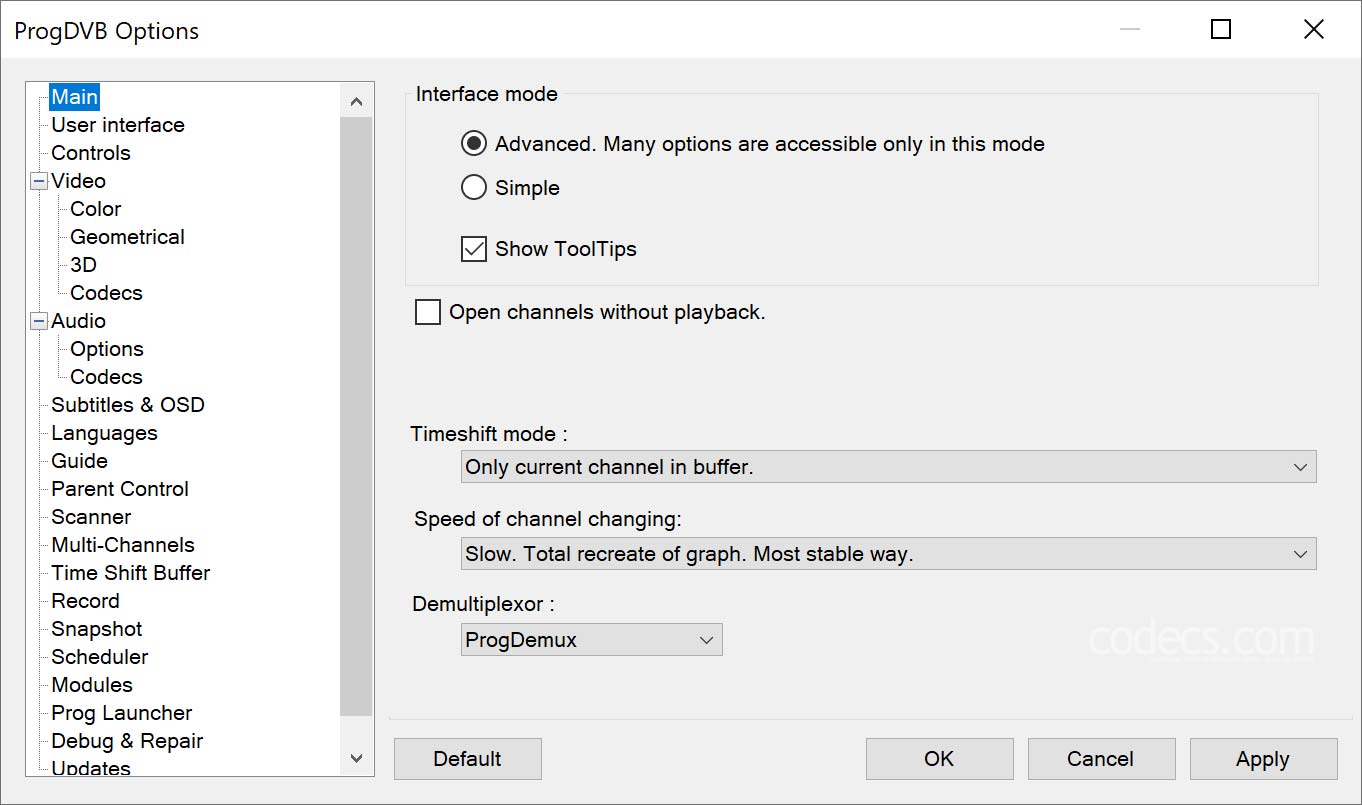Open Debug & Repair settings

pyautogui.click(x=127, y=741)
